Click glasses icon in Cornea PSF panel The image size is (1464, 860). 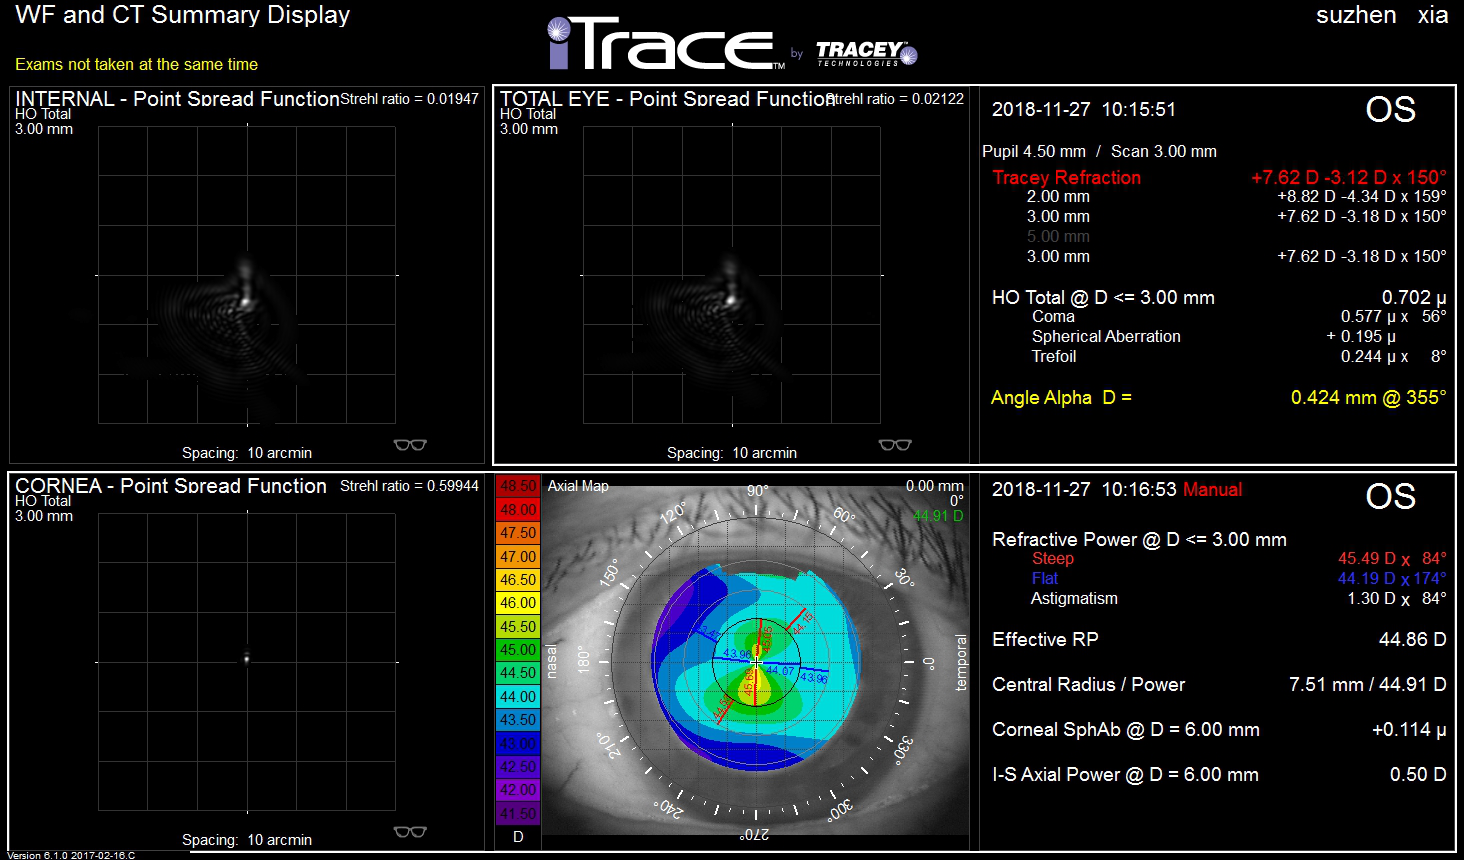click(x=410, y=832)
